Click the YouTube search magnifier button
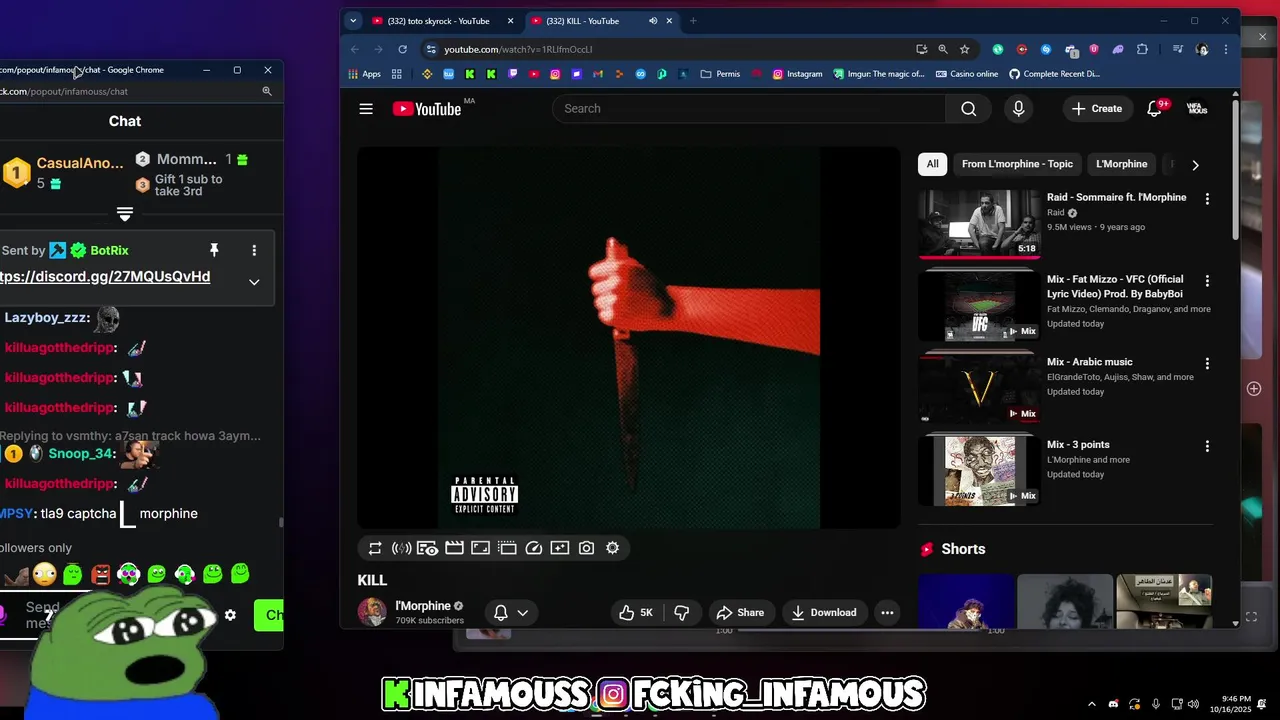This screenshot has height=720, width=1280. [968, 109]
